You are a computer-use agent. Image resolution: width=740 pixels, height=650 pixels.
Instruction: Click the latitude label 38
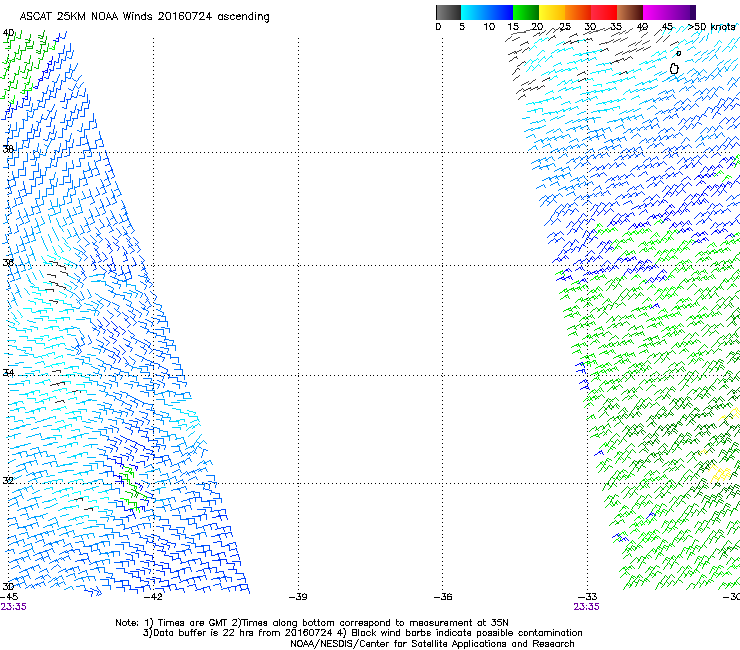[x=8, y=149]
